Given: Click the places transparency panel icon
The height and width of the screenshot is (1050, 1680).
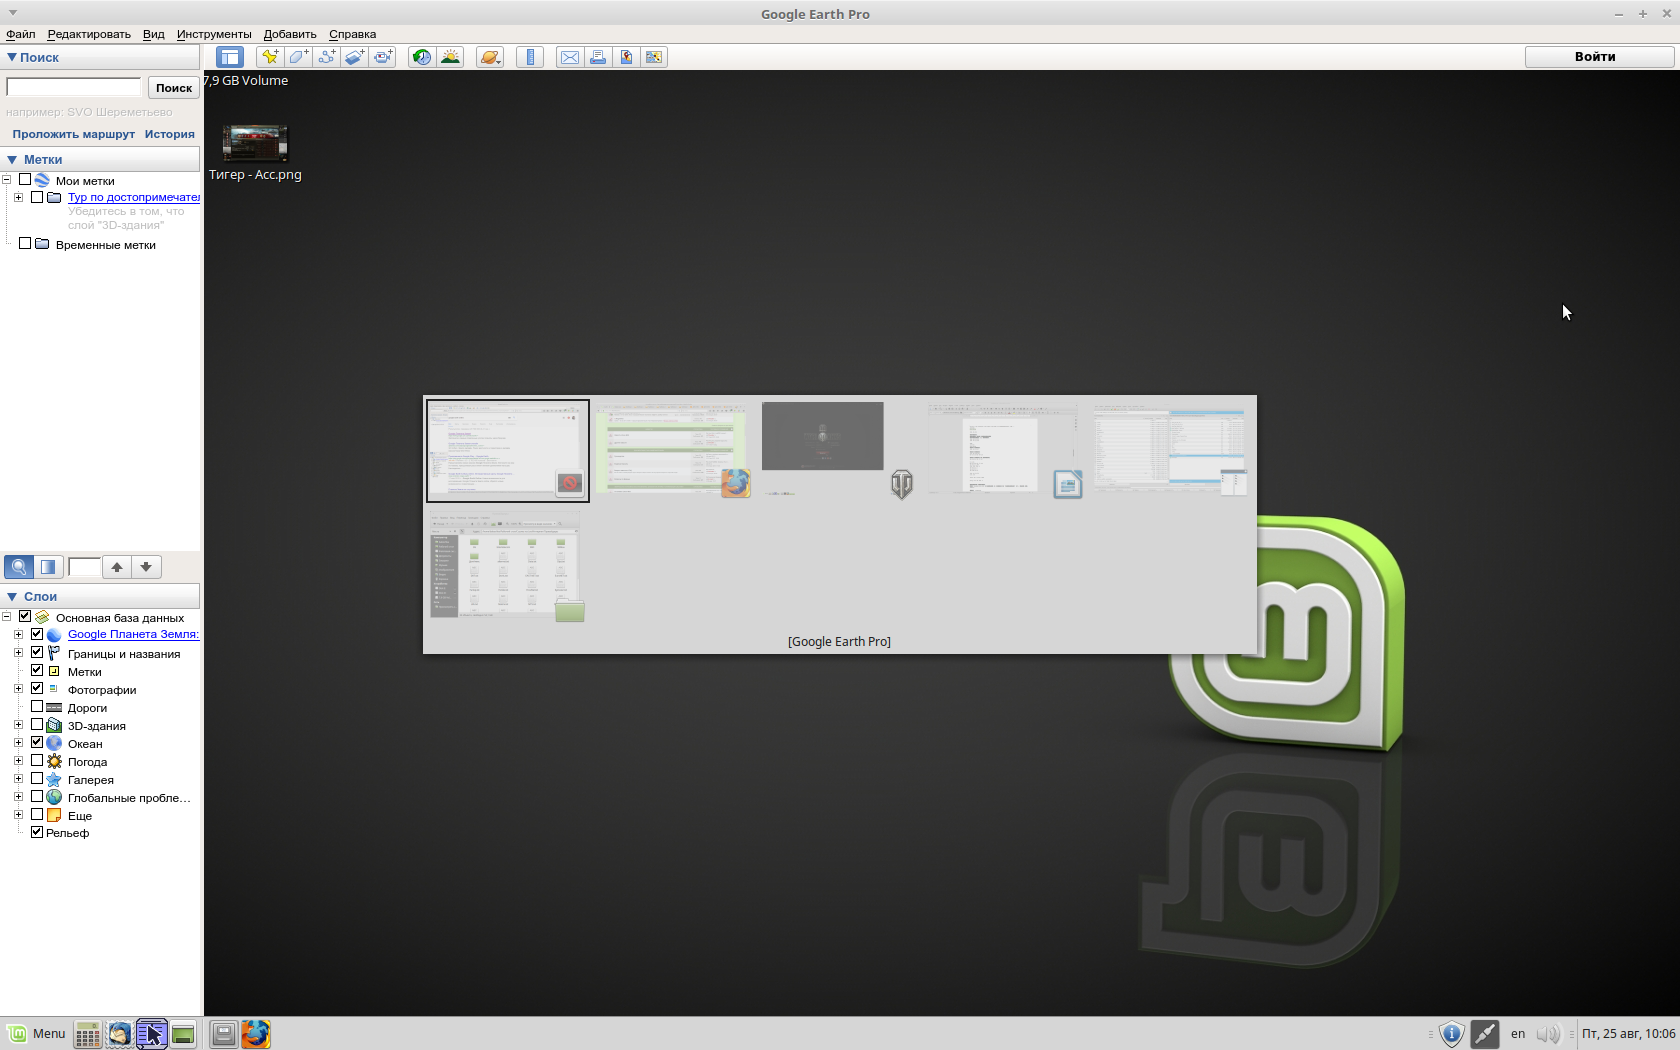Looking at the screenshot, I should pyautogui.click(x=48, y=567).
